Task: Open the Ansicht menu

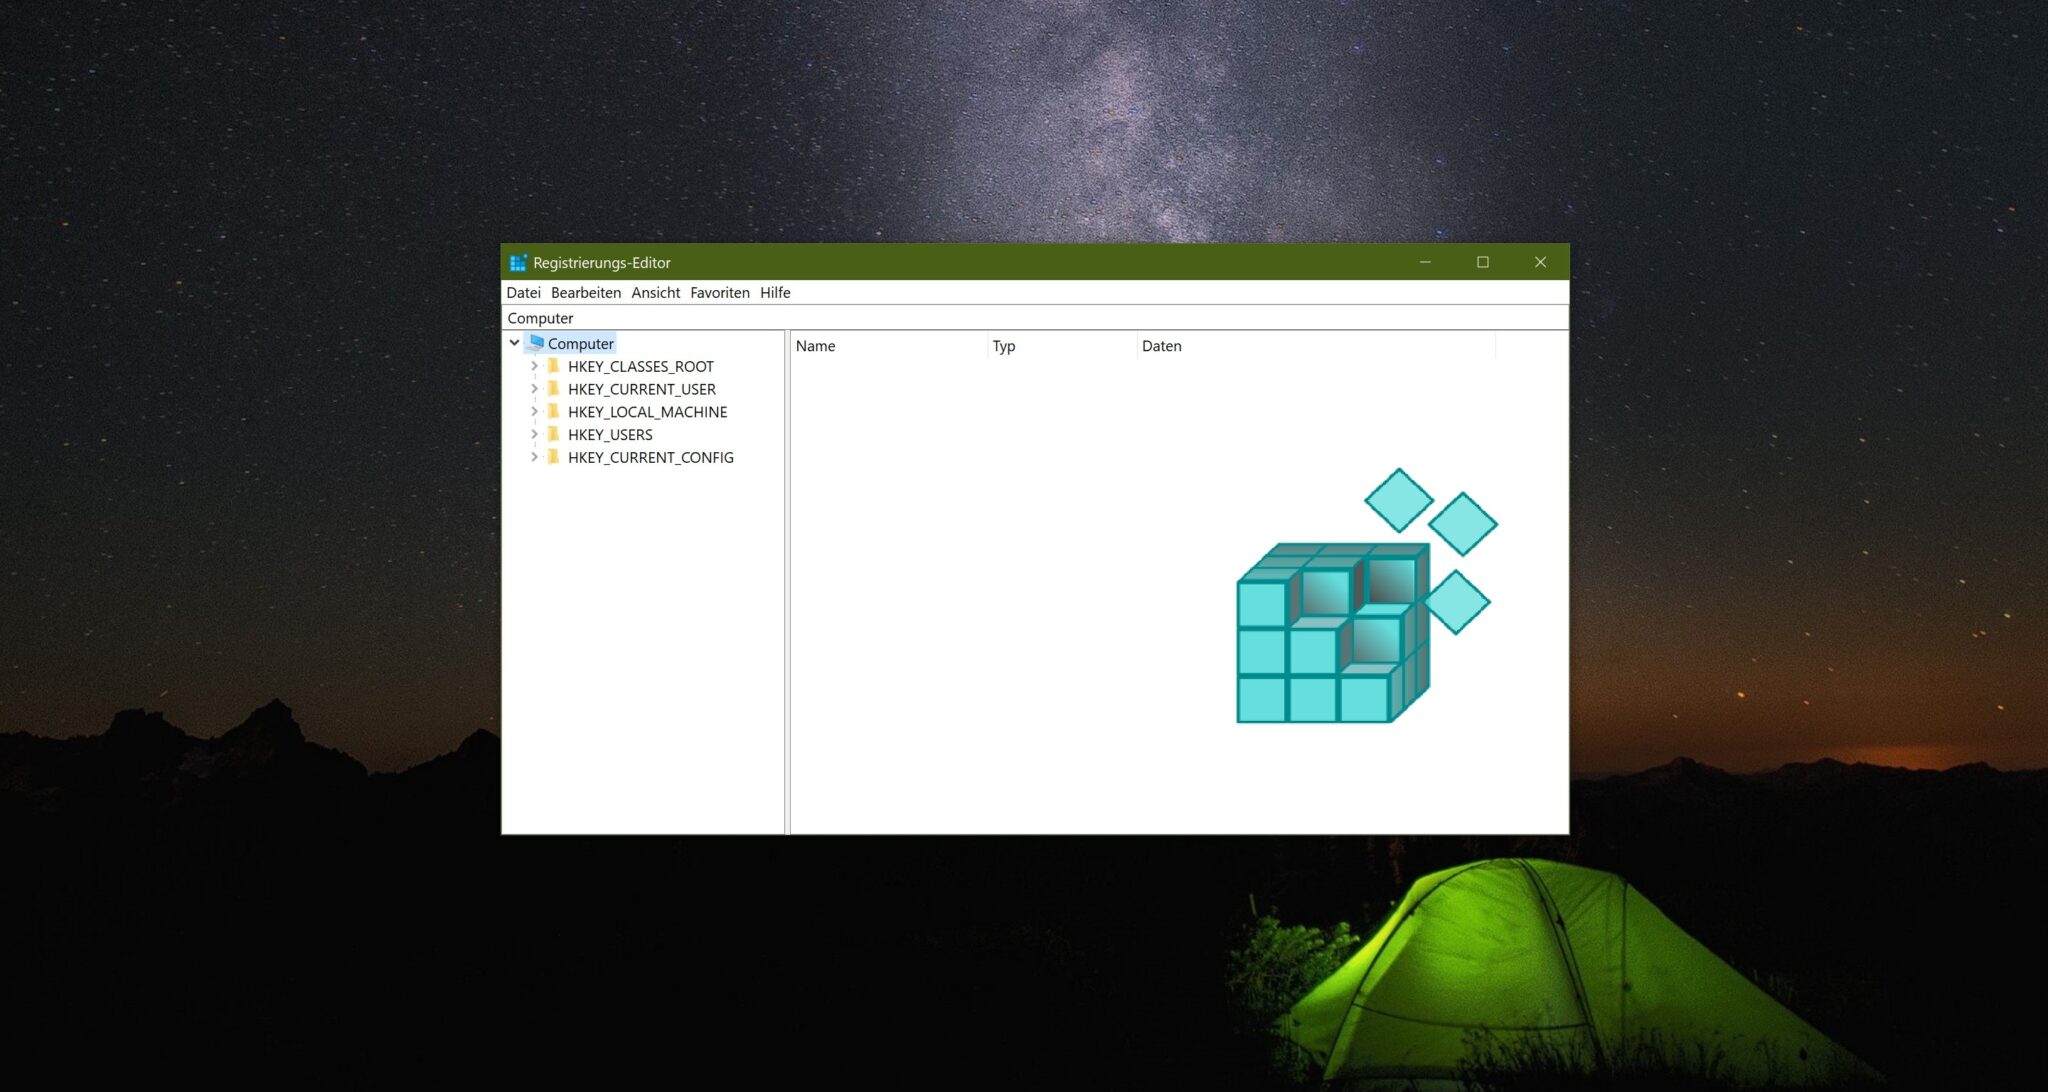Action: [655, 292]
